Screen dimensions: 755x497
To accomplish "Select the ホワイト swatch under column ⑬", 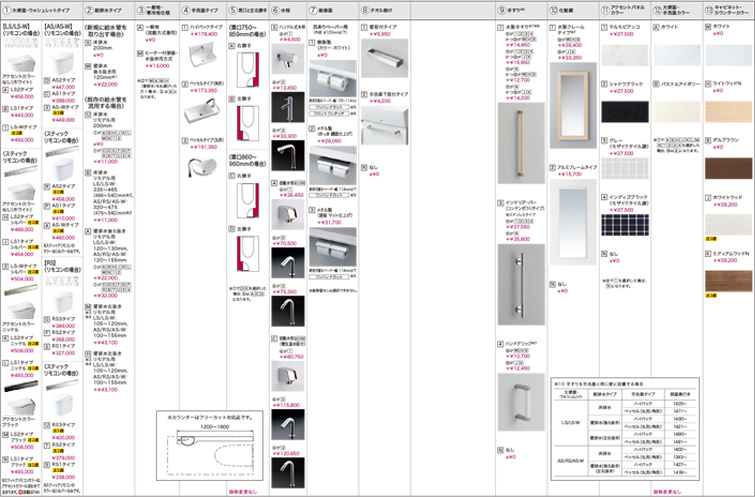I will (x=729, y=55).
